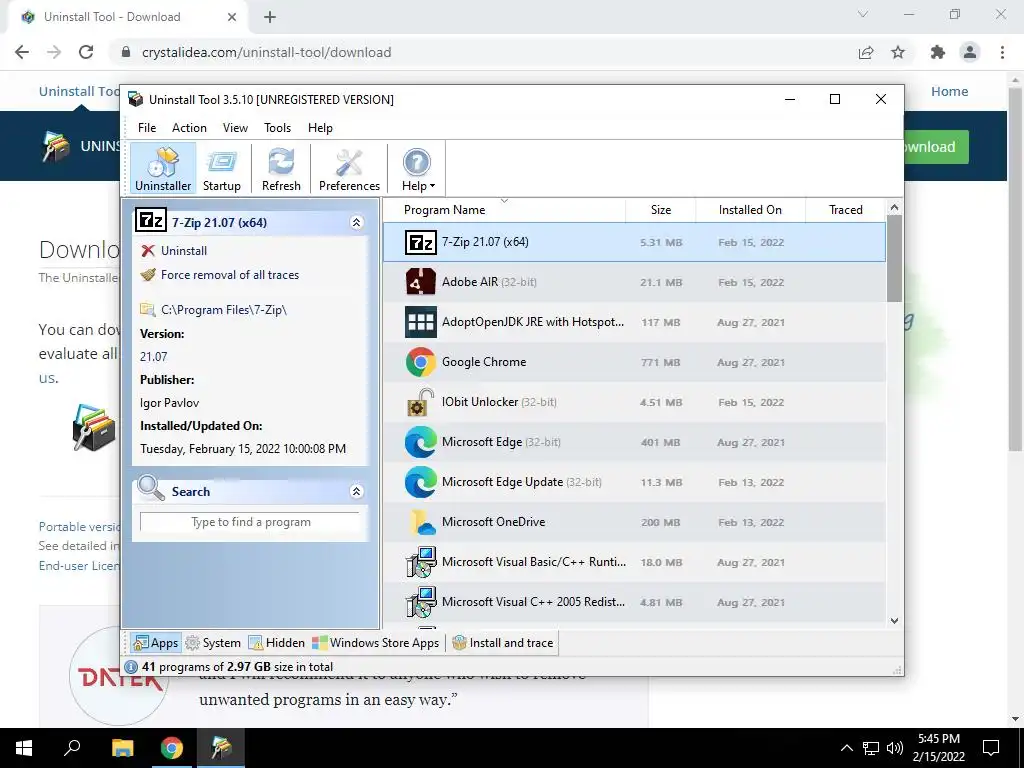Click Chrome's back navigation arrow

coord(22,52)
